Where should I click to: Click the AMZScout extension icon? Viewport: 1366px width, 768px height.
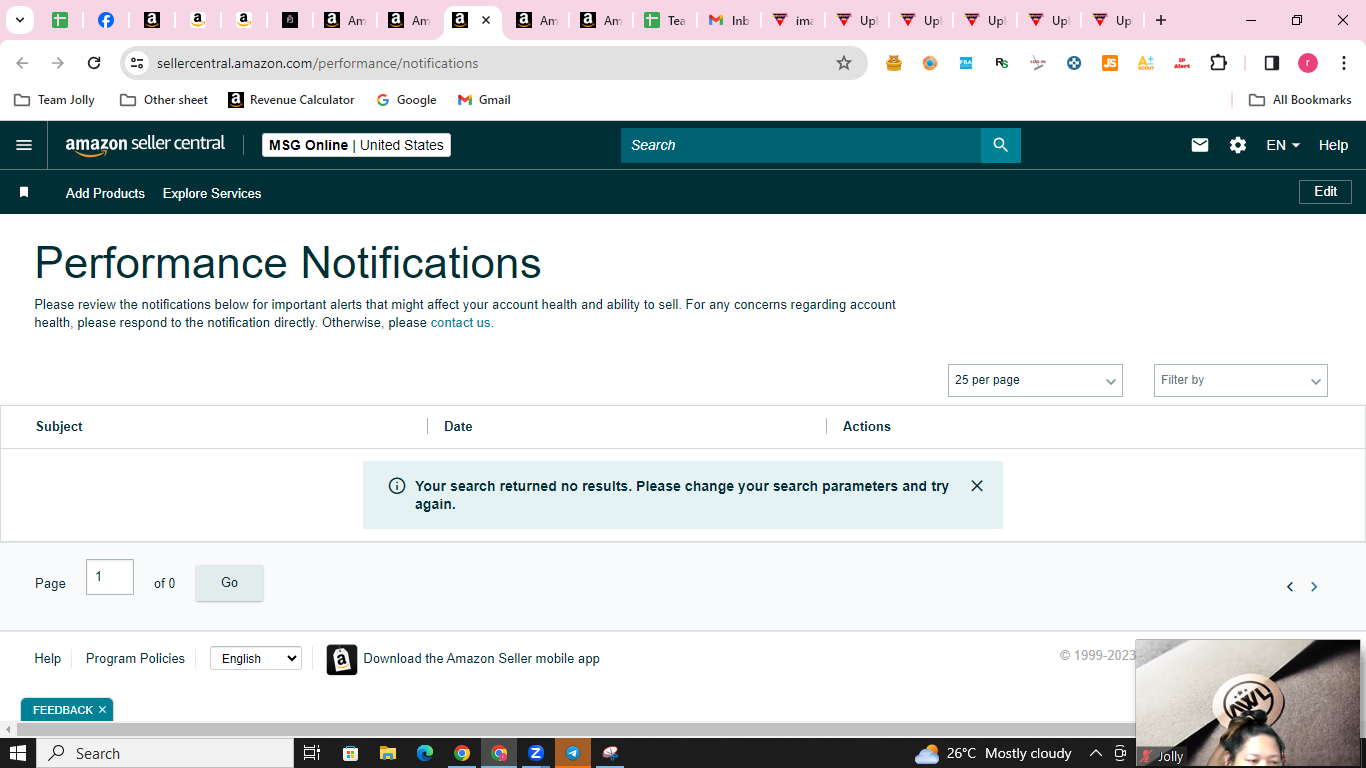1146,63
